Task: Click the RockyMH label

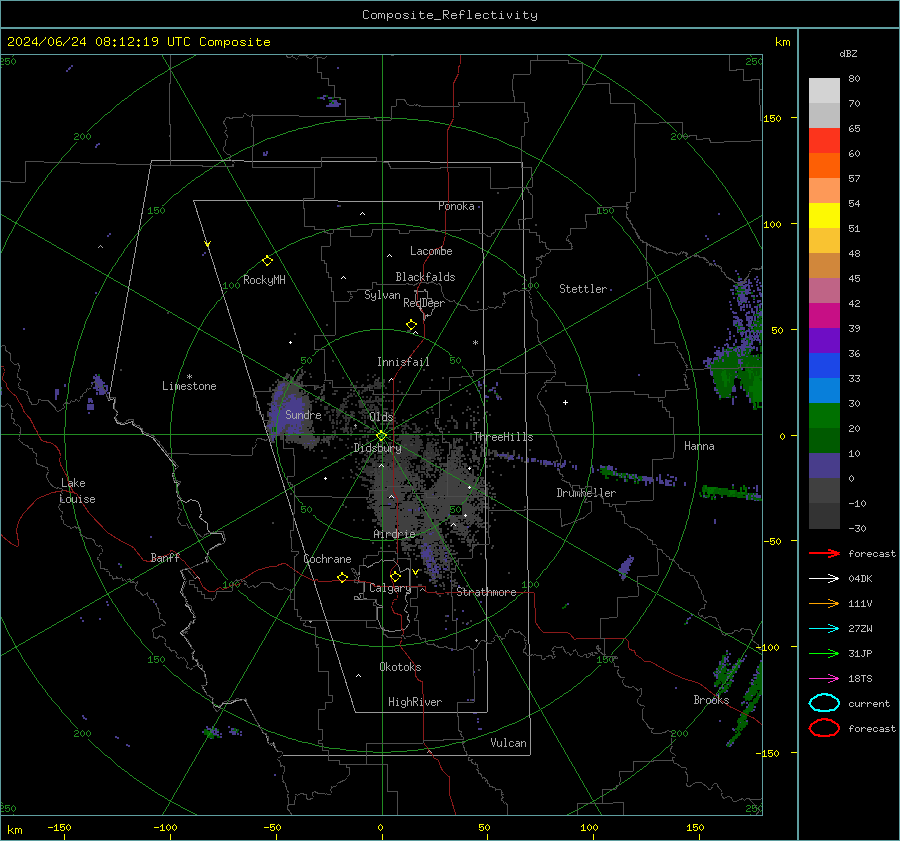Action: tap(264, 280)
